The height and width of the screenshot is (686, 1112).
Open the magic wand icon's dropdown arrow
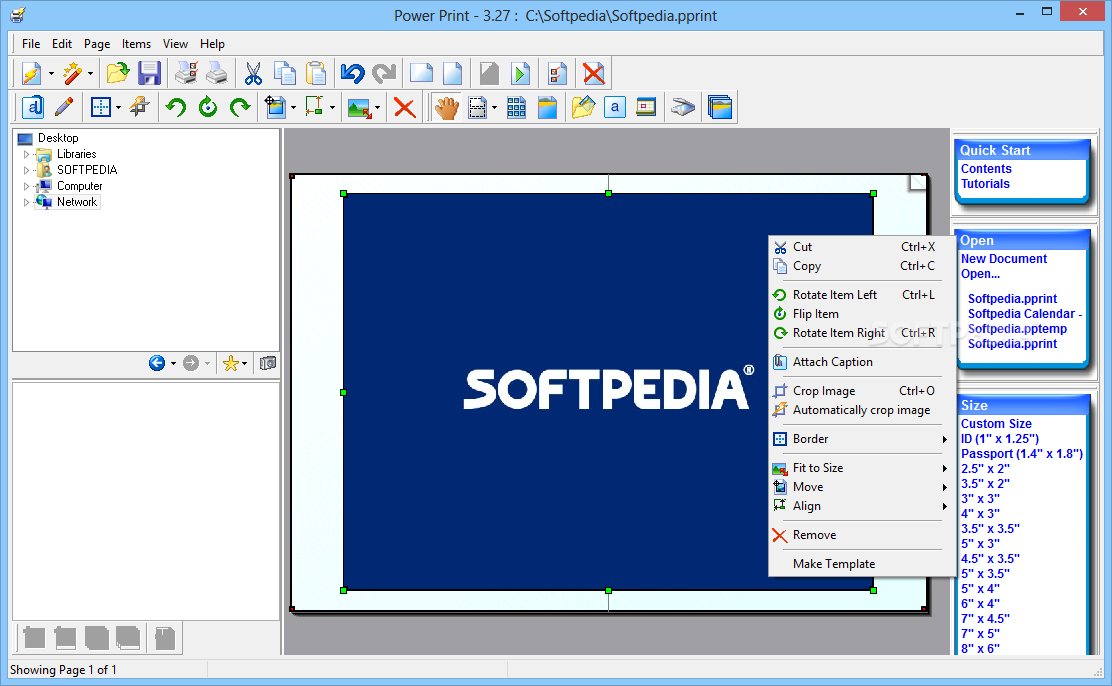[x=90, y=74]
